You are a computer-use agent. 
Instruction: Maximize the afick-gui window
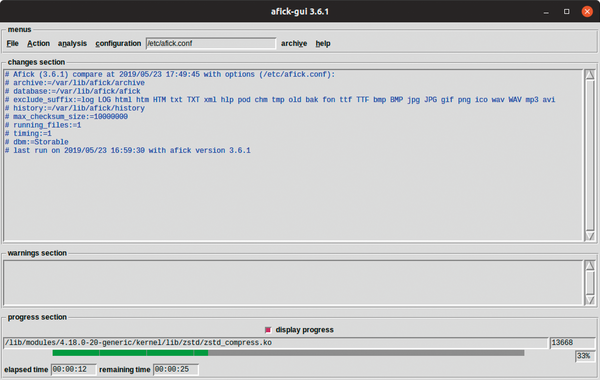point(567,11)
